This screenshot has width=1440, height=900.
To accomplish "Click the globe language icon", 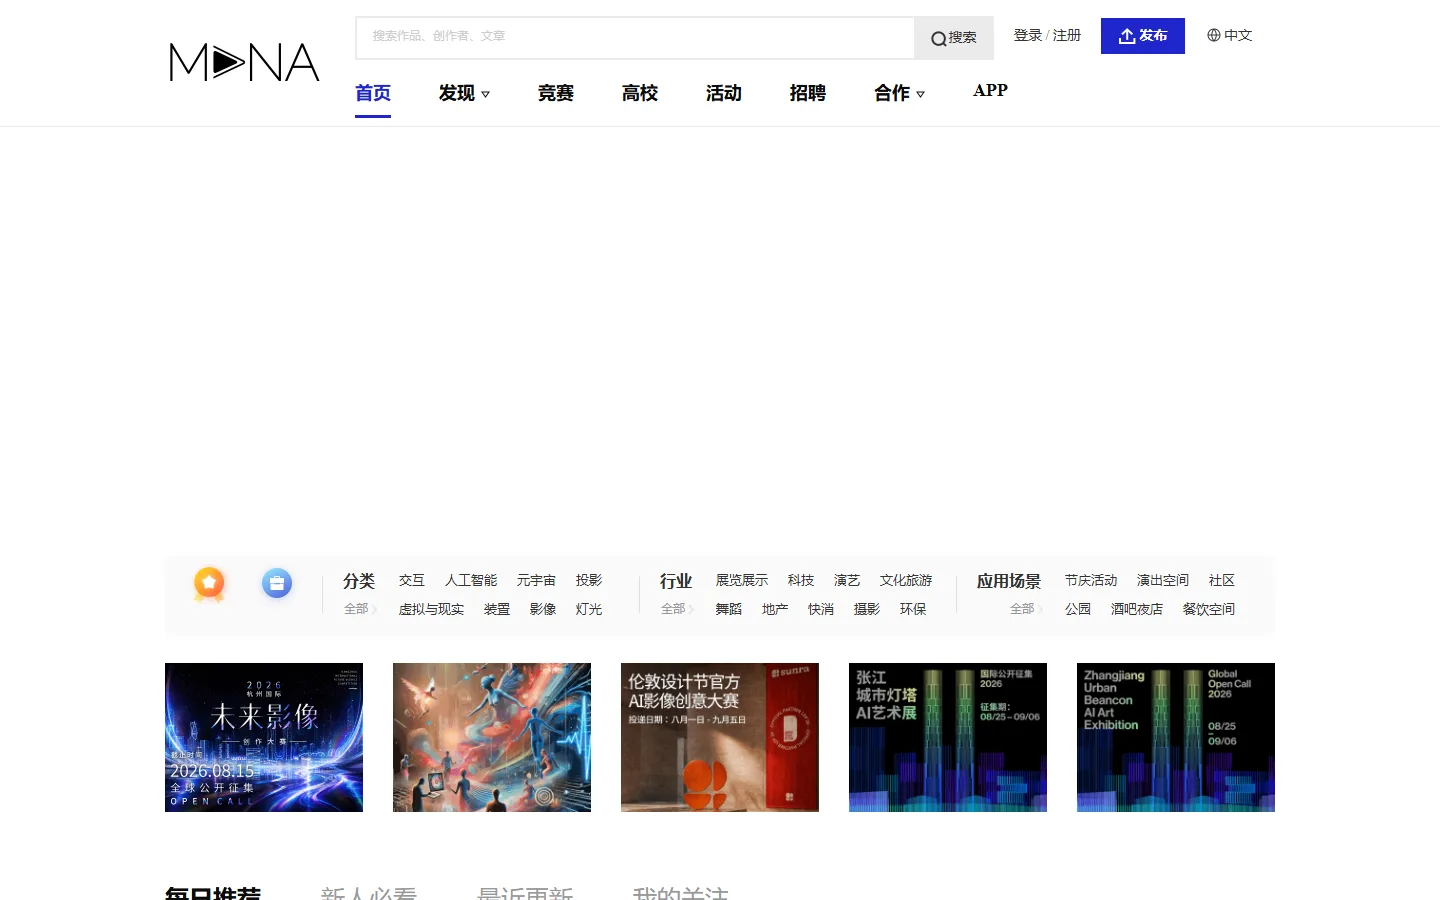I will point(1214,35).
